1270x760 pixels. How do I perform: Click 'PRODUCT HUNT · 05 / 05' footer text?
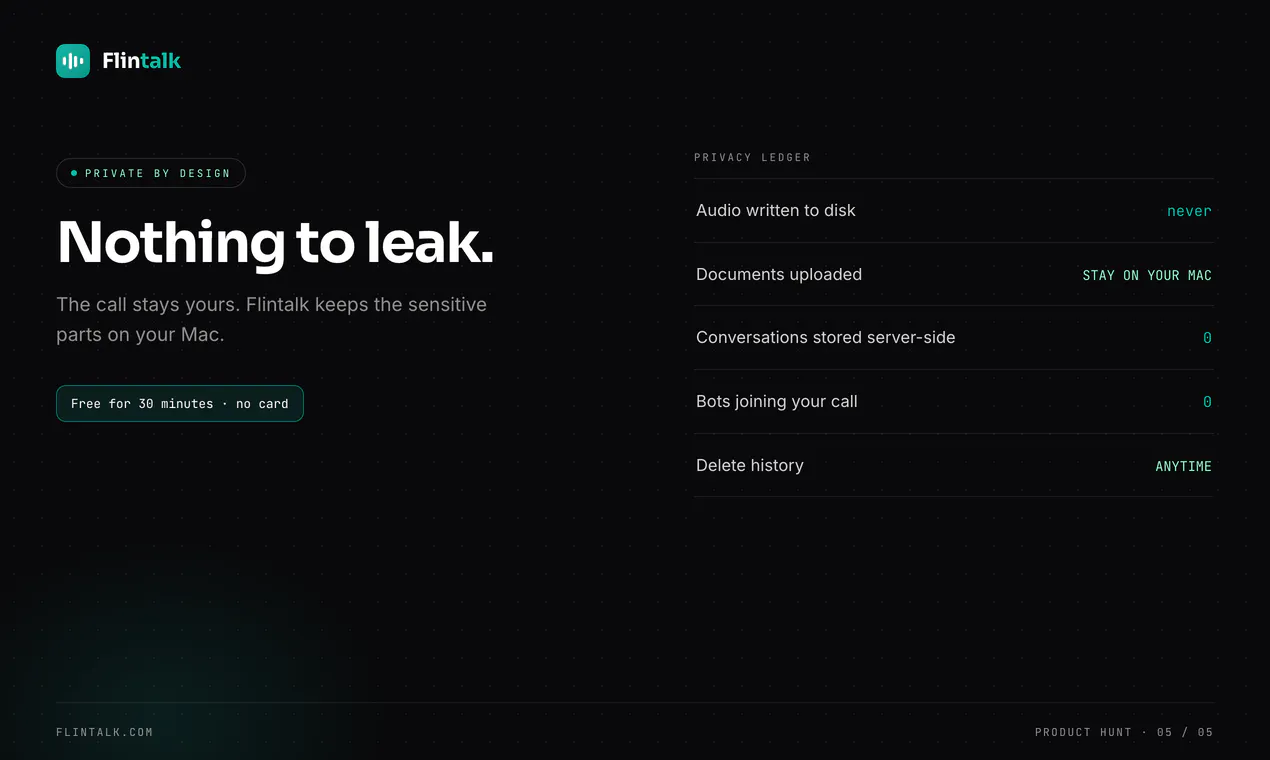[1124, 732]
